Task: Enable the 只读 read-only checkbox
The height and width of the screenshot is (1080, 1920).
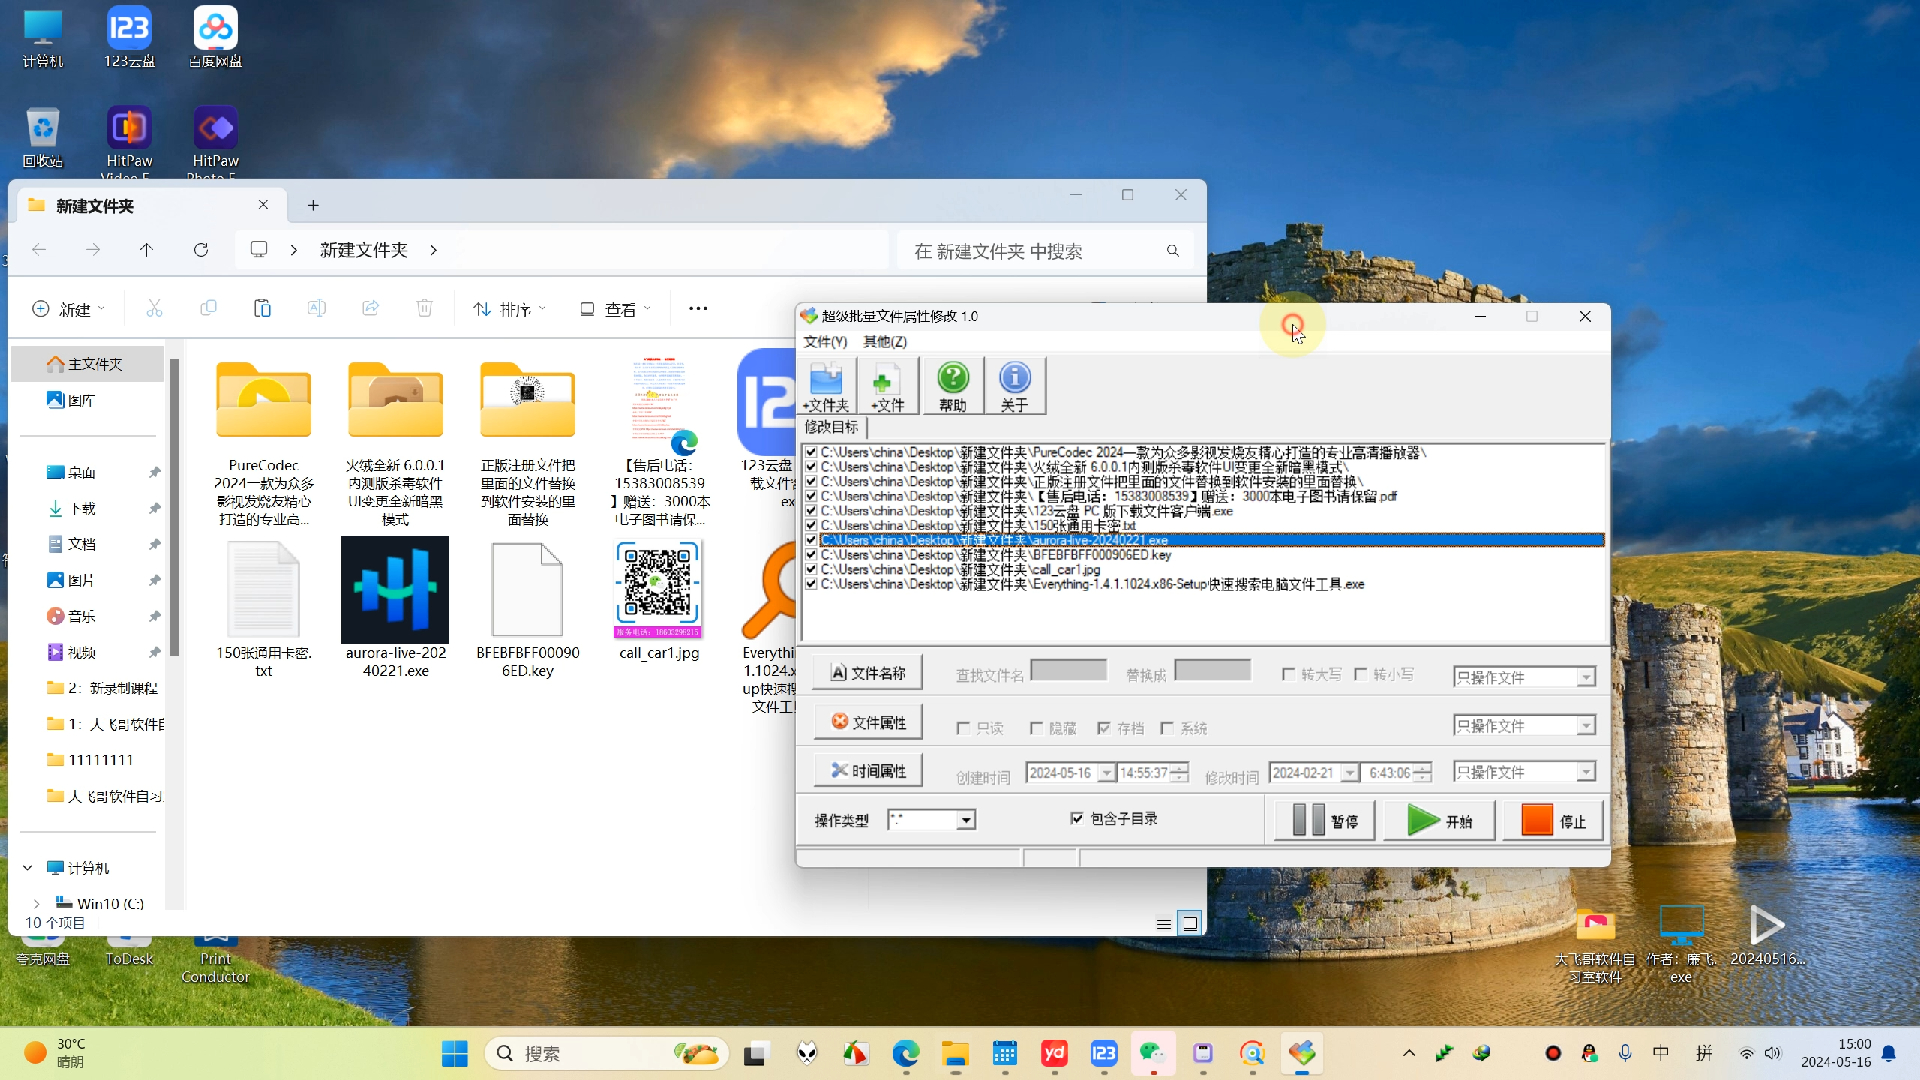Action: [963, 728]
